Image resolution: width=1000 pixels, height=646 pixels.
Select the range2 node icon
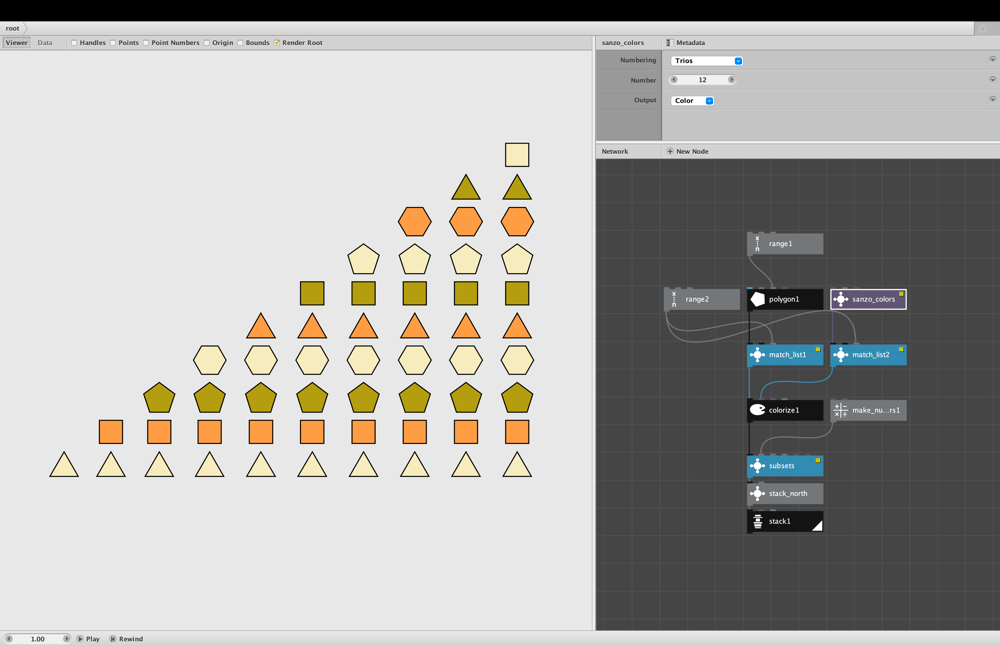pyautogui.click(x=674, y=299)
